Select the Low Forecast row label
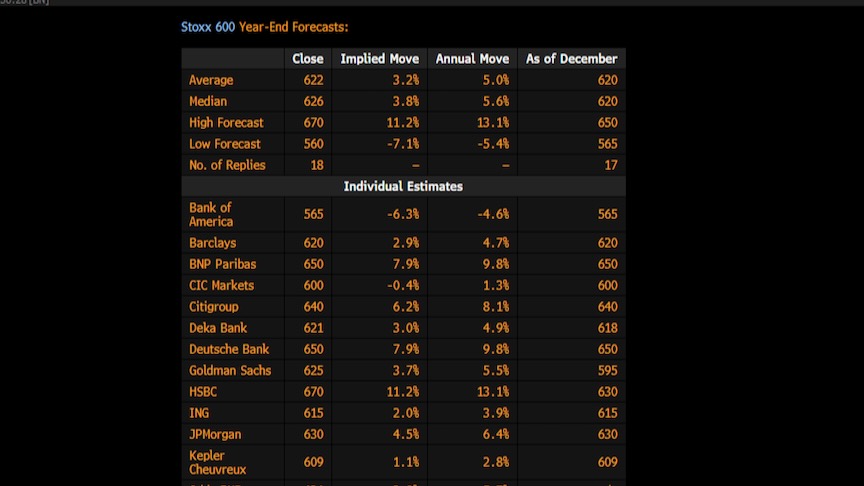864x486 pixels. click(x=225, y=144)
